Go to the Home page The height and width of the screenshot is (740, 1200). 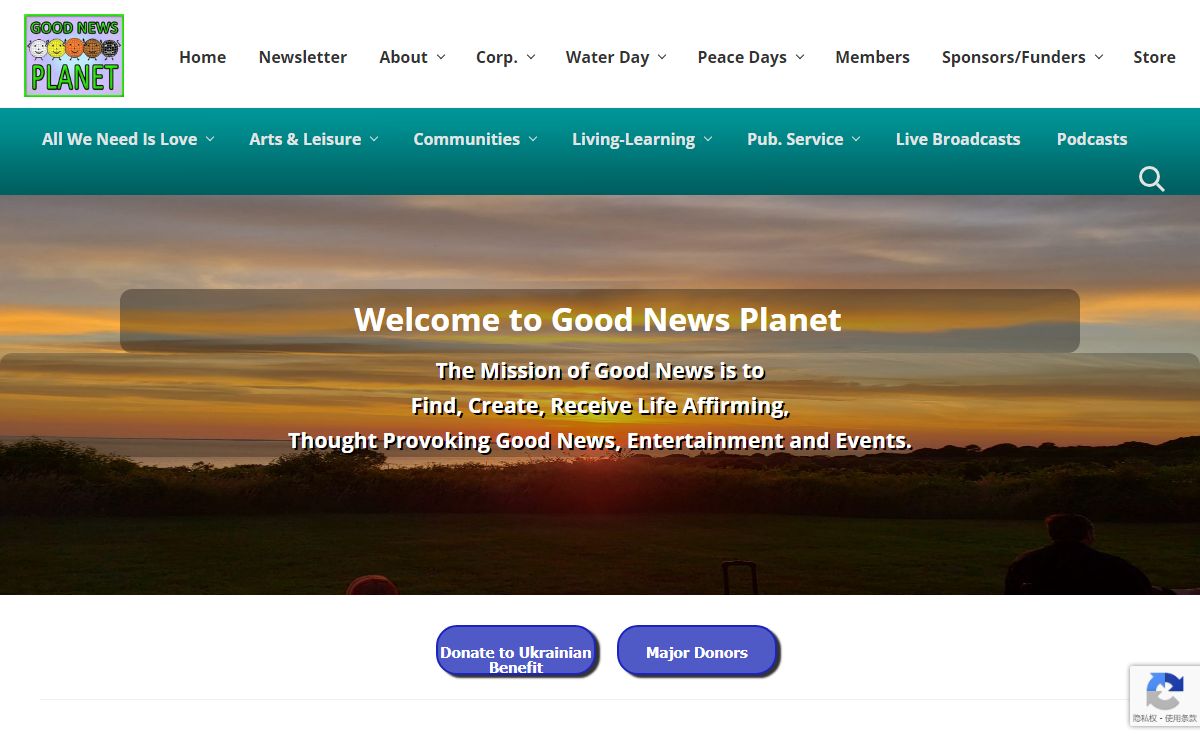click(202, 57)
